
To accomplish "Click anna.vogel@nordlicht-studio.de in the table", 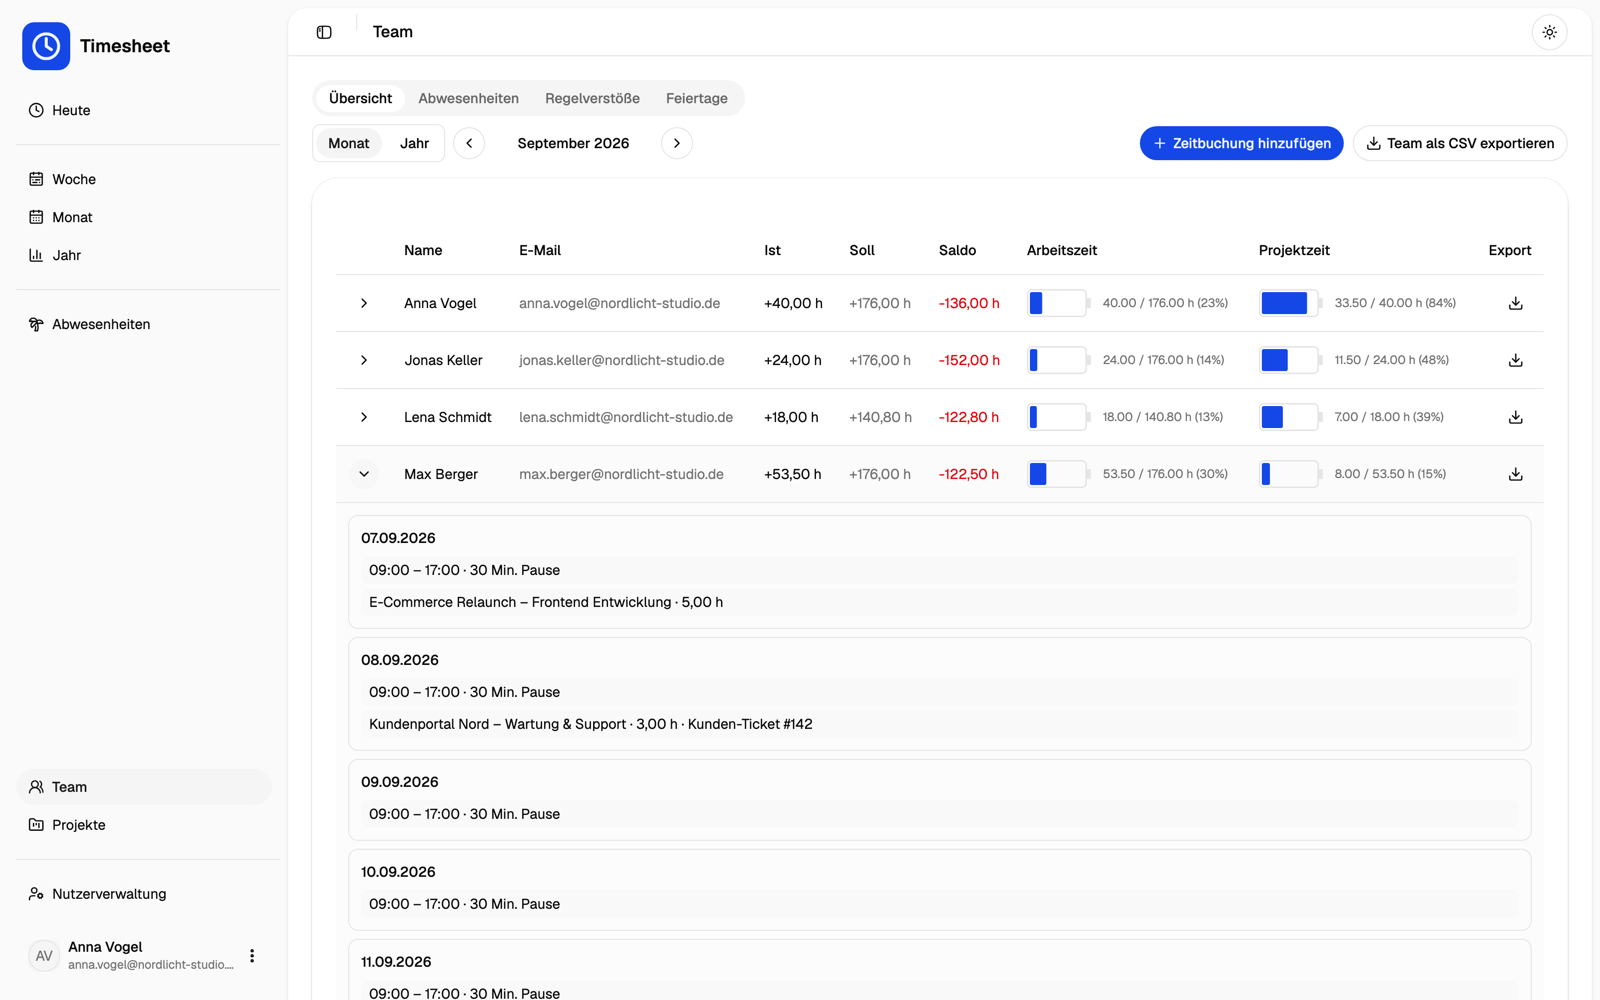I will point(619,303).
